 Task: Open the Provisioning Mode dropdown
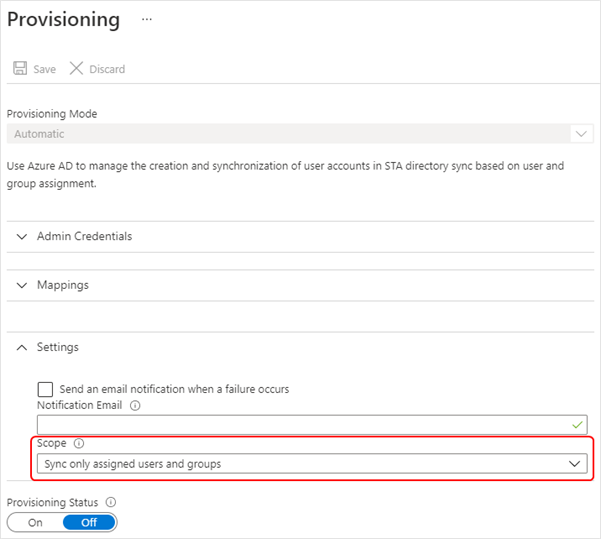pyautogui.click(x=300, y=134)
